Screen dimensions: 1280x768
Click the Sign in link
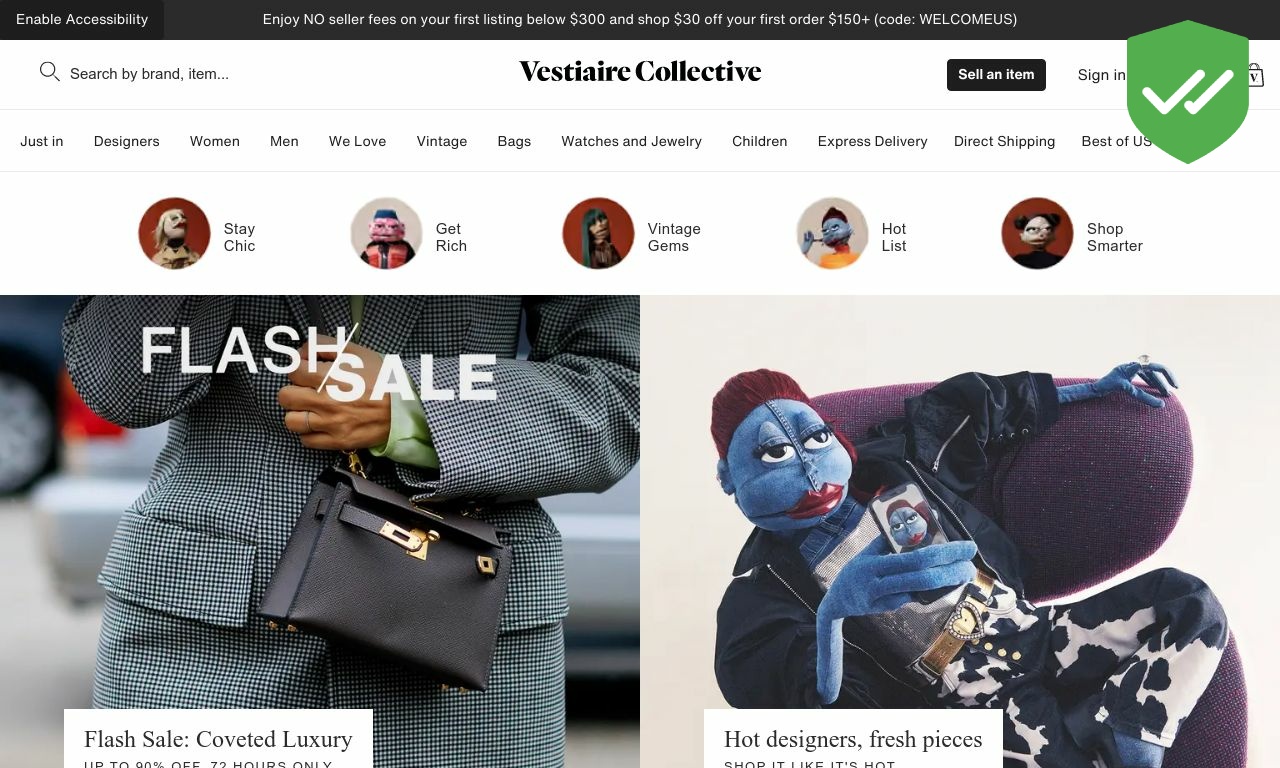point(1101,75)
